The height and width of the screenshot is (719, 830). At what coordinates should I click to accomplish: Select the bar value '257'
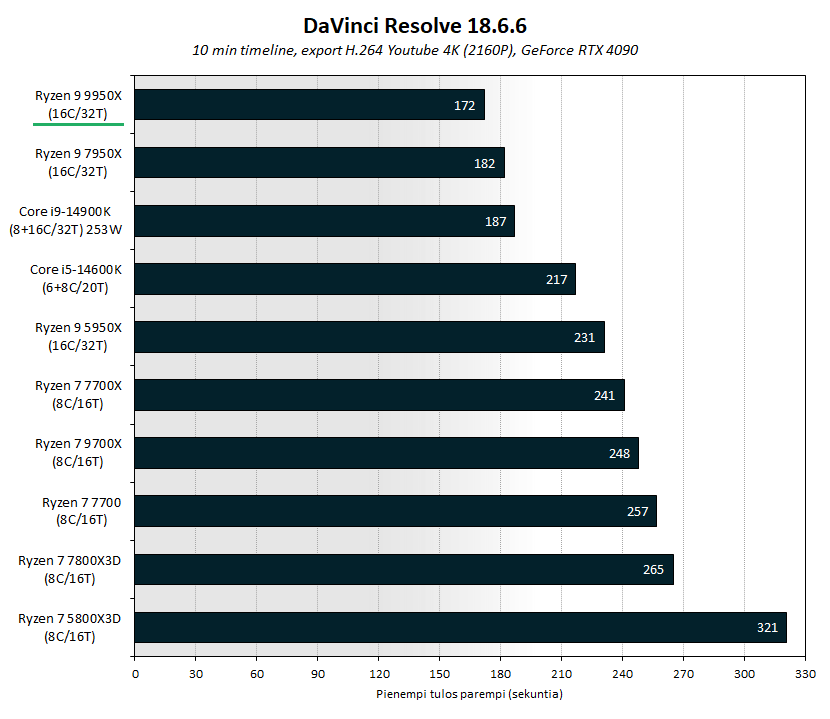click(x=637, y=511)
